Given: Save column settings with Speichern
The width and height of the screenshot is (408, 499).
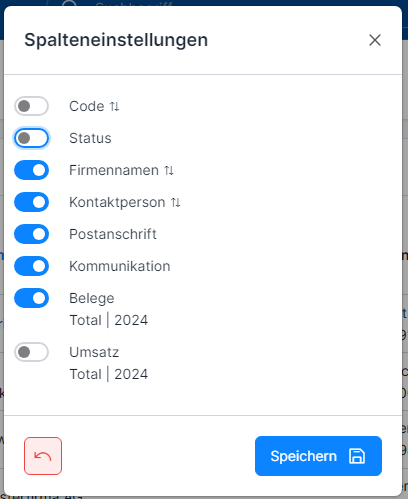Looking at the screenshot, I should coord(318,456).
